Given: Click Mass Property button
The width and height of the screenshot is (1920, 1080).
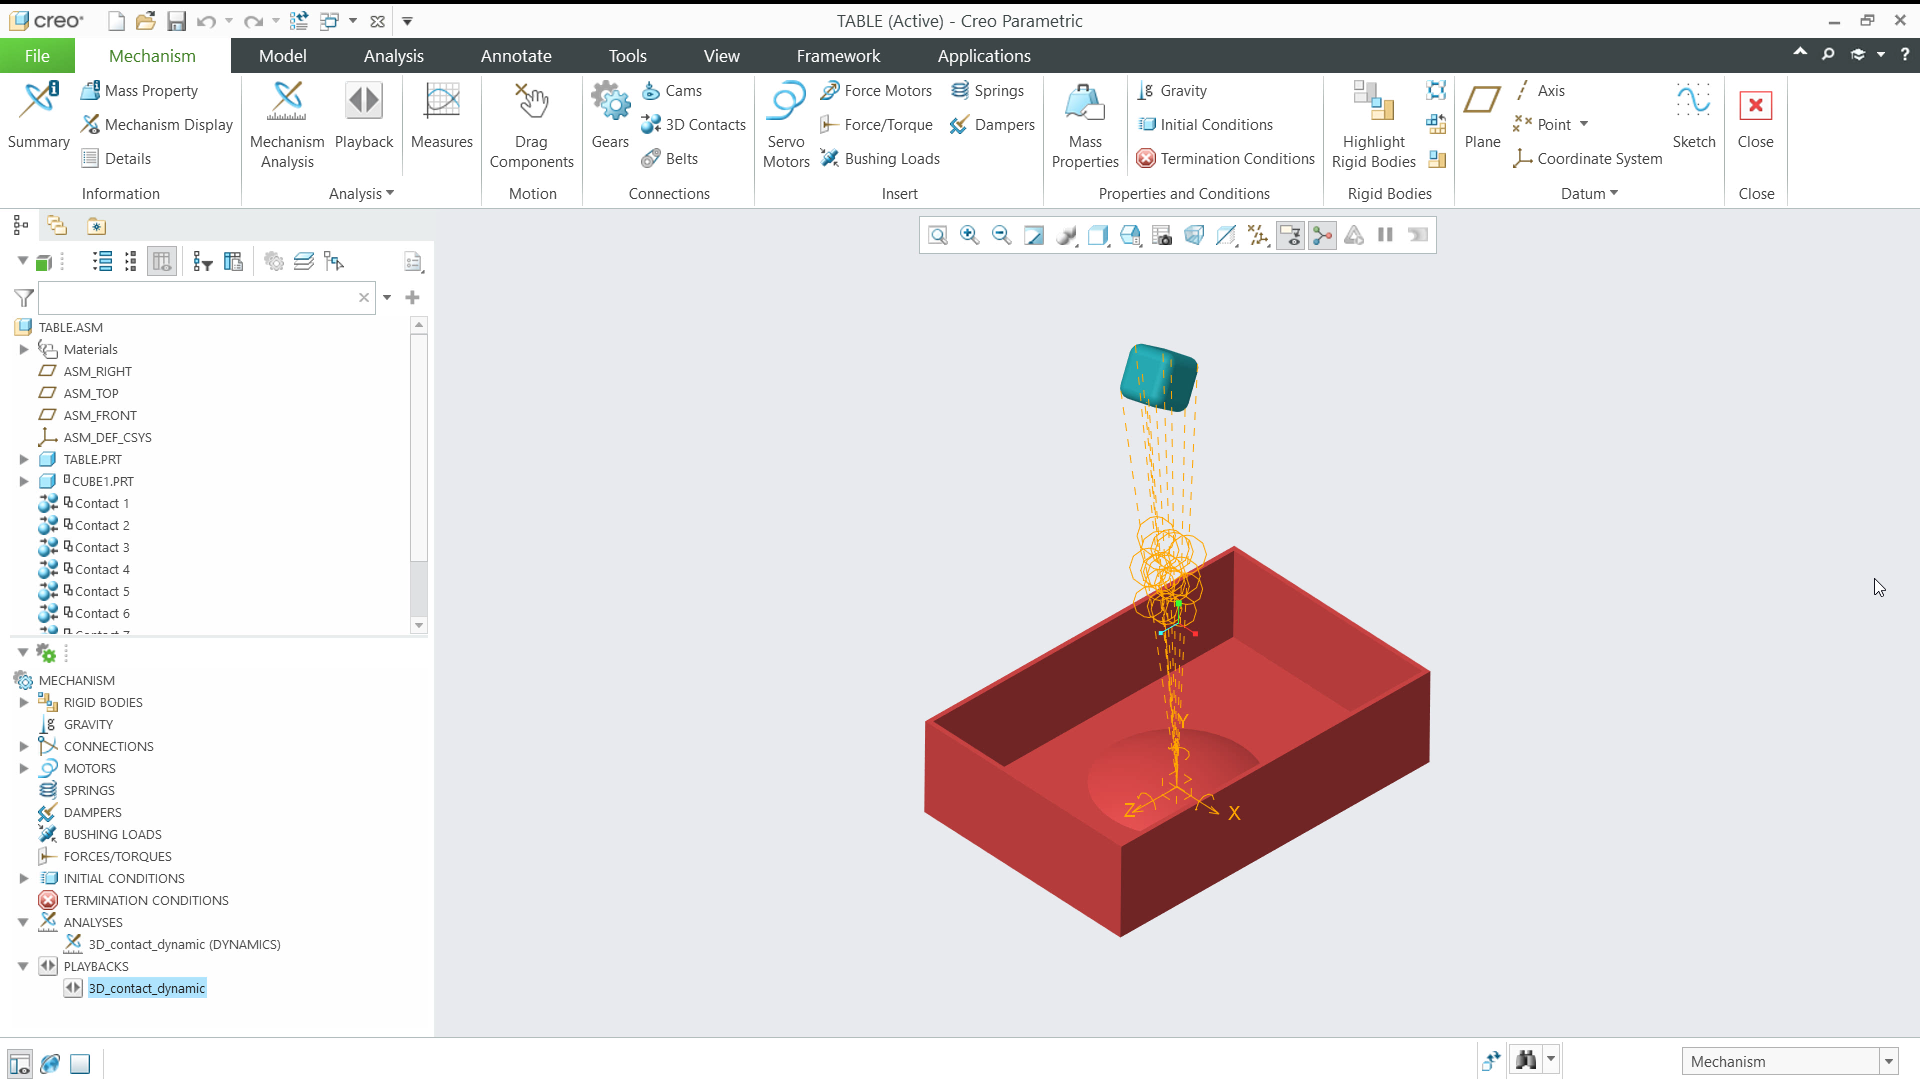Looking at the screenshot, I should (x=139, y=90).
